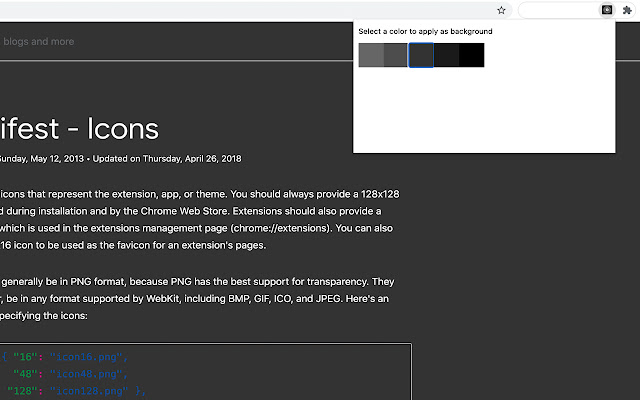Click the '(chrome://extensions)' text in paragraph
The image size is (640, 400).
tap(281, 228)
